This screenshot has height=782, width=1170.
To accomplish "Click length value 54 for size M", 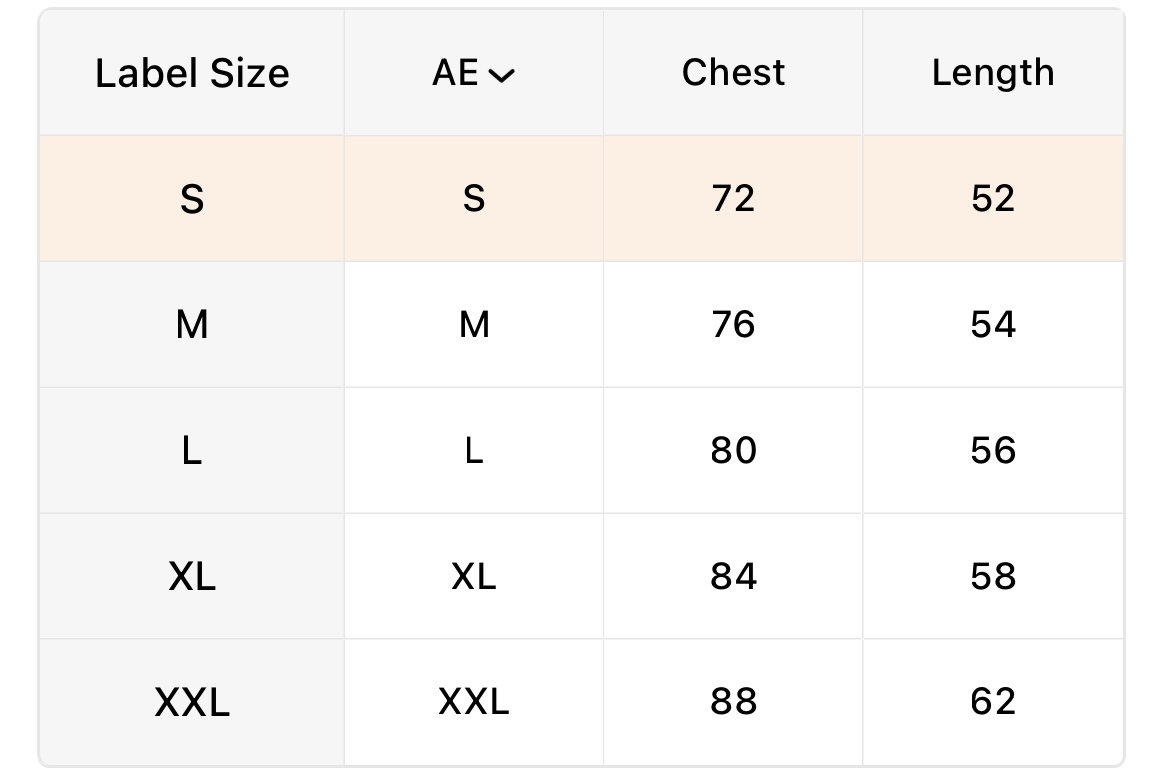I will [x=993, y=325].
